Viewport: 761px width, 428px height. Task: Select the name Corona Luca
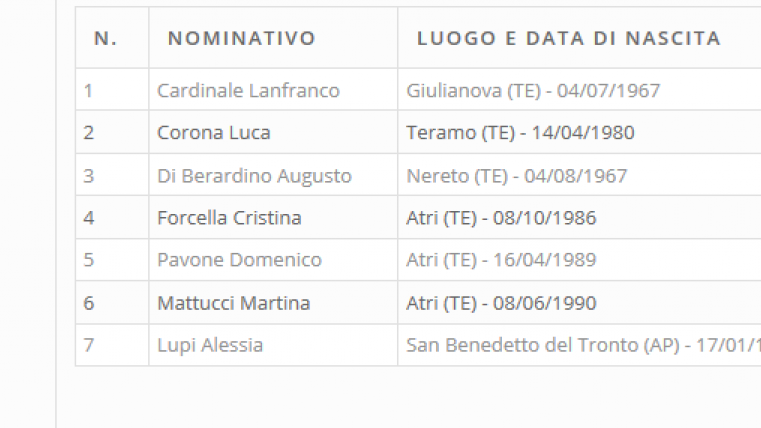tap(214, 132)
